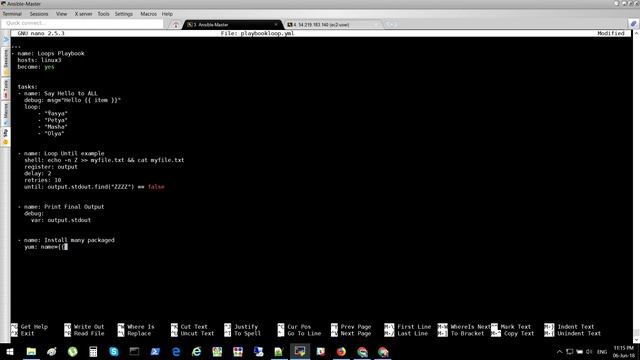This screenshot has height=360, width=640.
Task: Click the scroll-up arrow of terminal scrollbar
Action: pos(636,33)
